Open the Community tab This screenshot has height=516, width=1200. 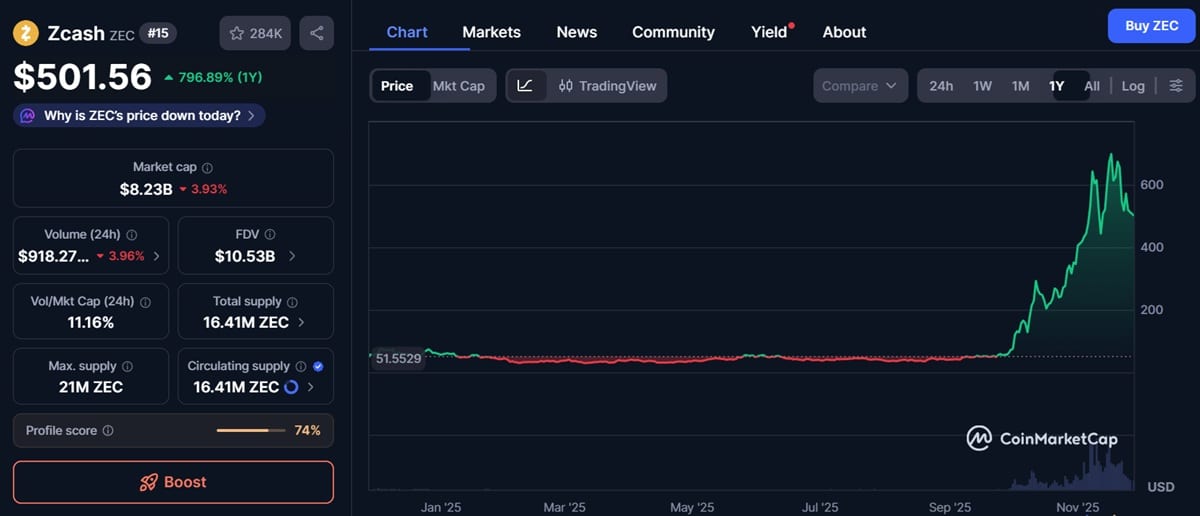point(673,32)
